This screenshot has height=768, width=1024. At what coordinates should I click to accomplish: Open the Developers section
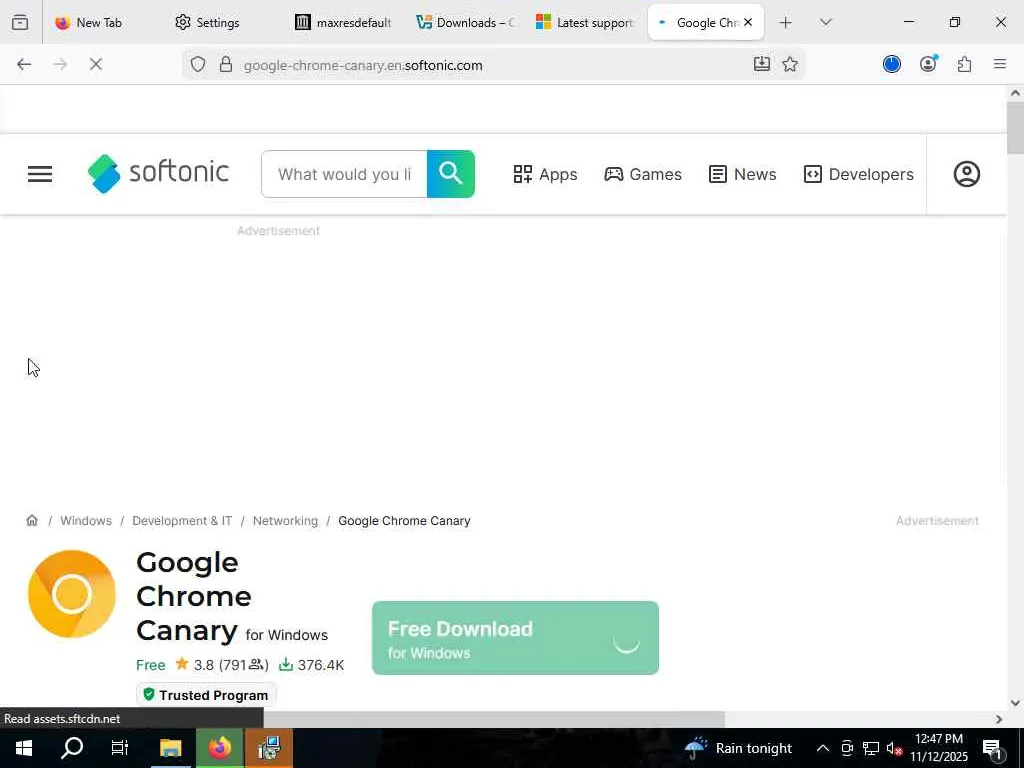[858, 174]
